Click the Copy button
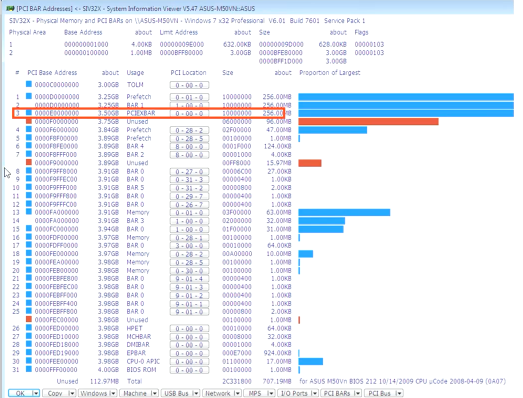523x398 pixels. coord(55,393)
